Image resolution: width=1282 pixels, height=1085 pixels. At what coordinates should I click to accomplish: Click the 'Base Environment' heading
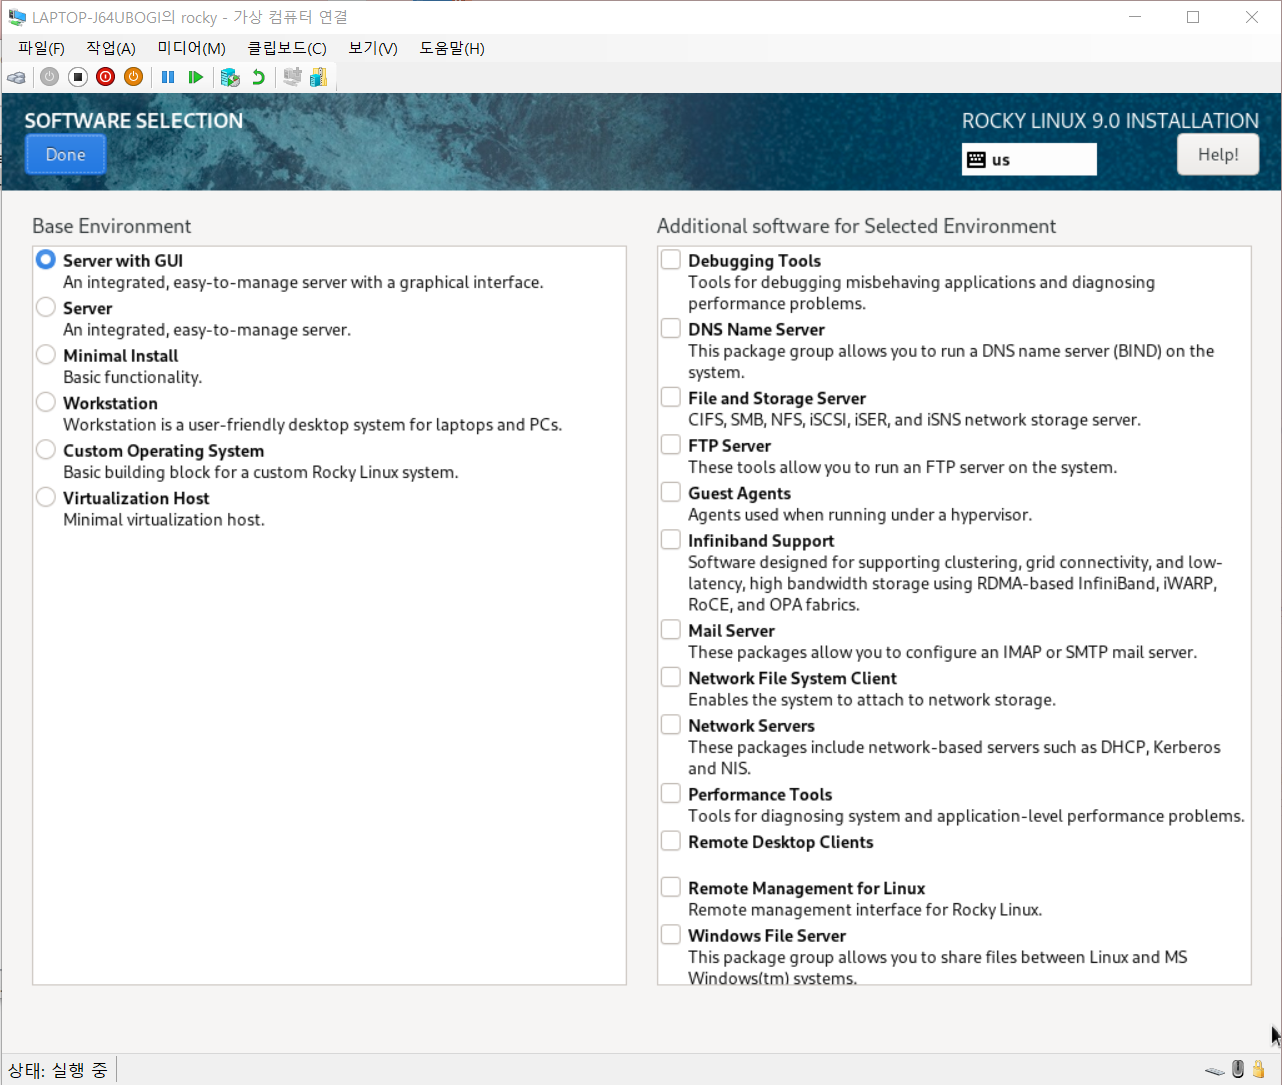tap(112, 226)
